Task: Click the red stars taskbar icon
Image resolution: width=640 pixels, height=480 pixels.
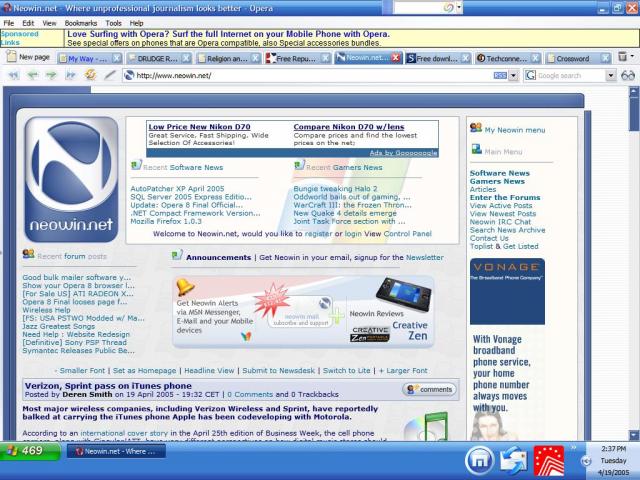Action: pos(549,461)
